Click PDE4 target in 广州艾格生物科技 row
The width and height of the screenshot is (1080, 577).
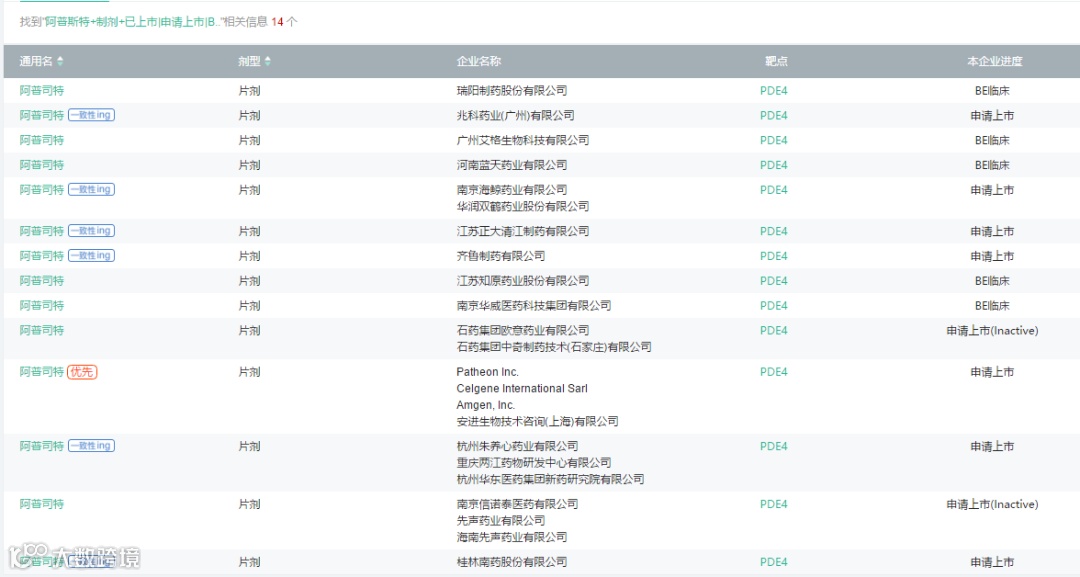773,140
